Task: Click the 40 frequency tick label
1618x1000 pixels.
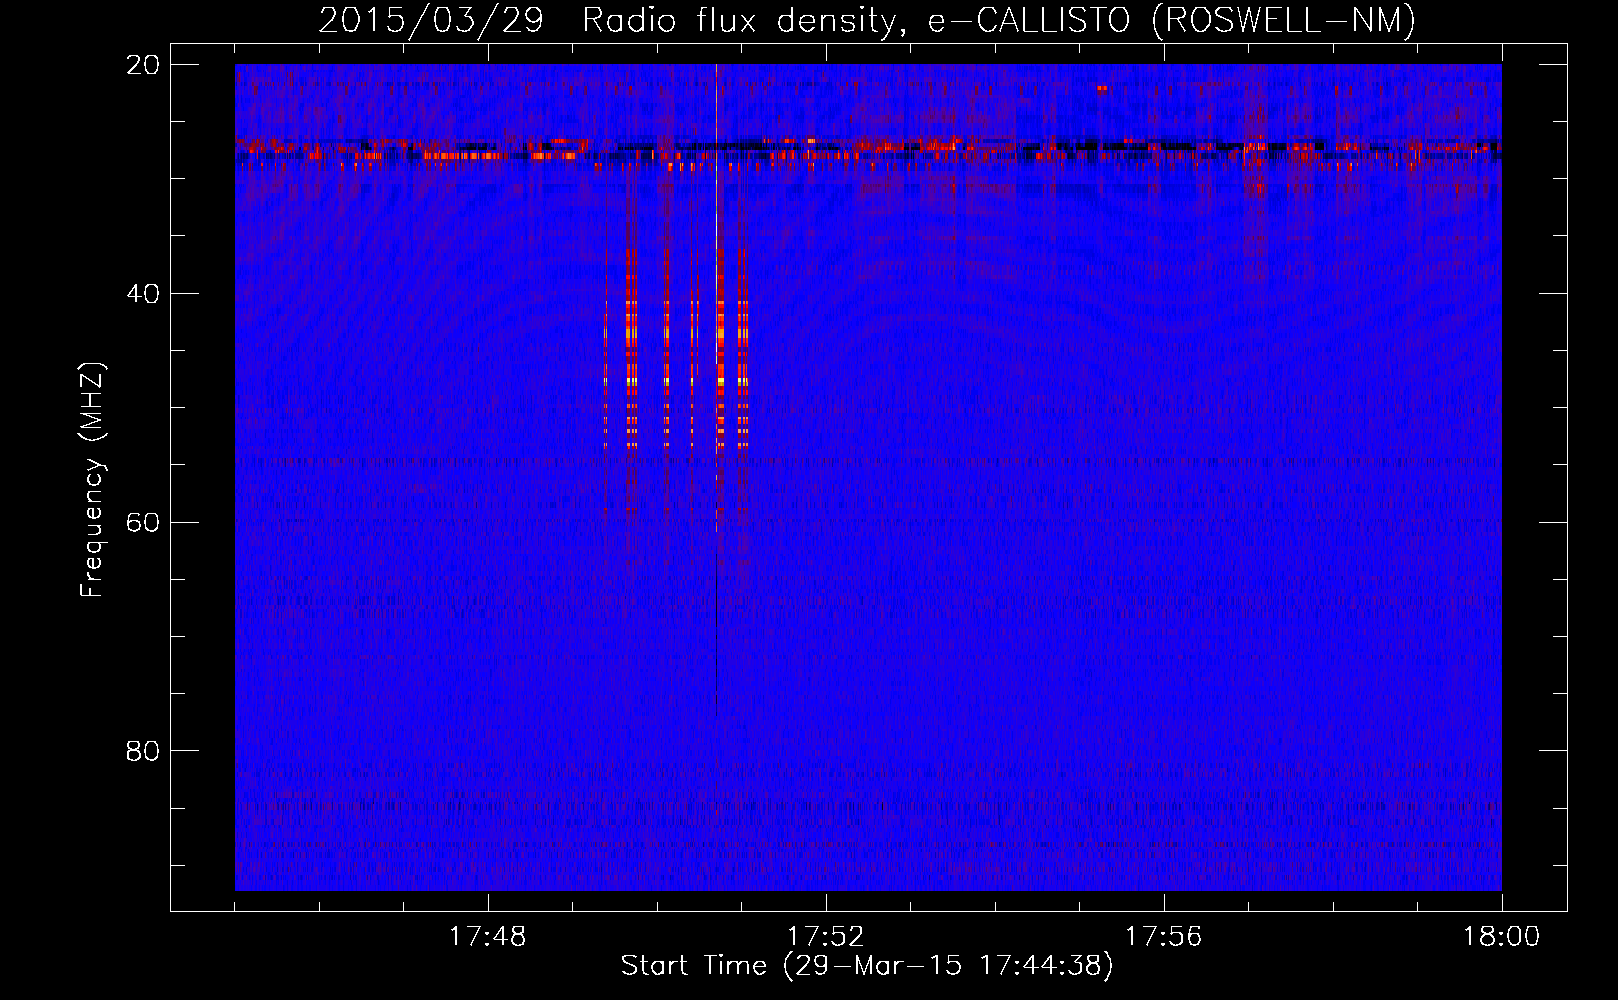Action: pos(143,294)
